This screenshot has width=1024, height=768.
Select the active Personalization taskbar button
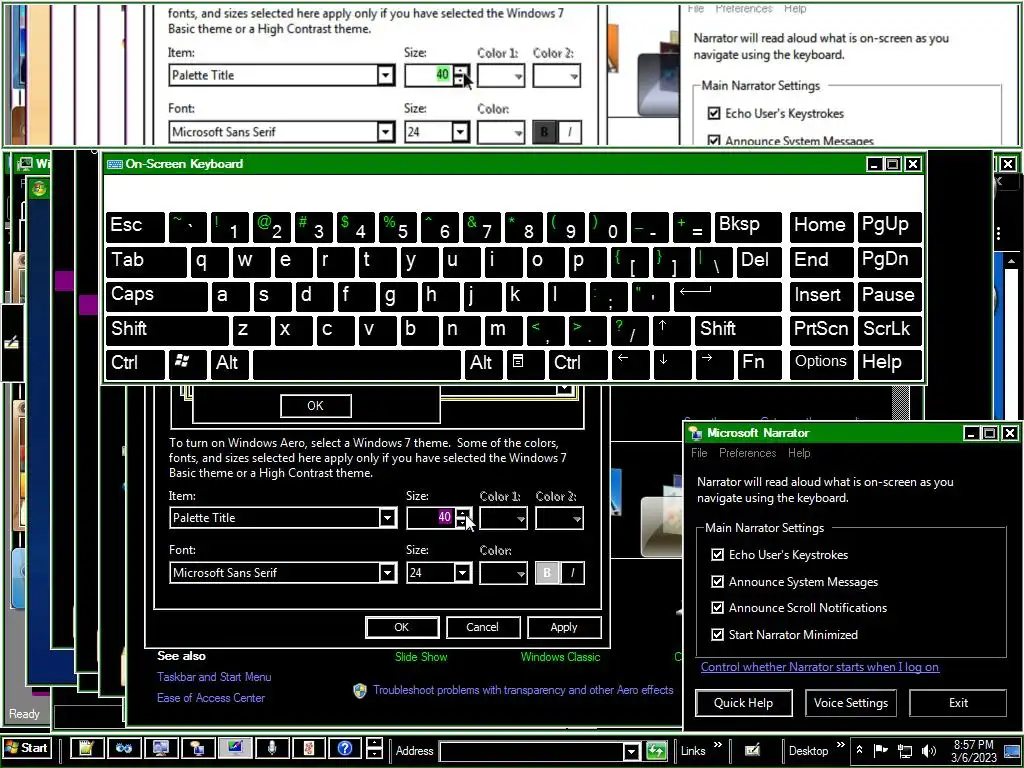234,749
